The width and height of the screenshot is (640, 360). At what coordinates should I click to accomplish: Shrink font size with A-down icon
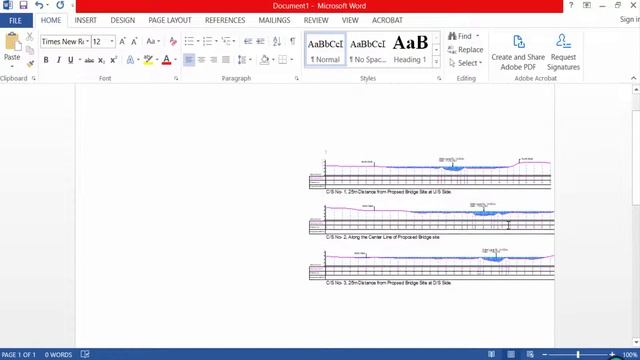point(134,41)
